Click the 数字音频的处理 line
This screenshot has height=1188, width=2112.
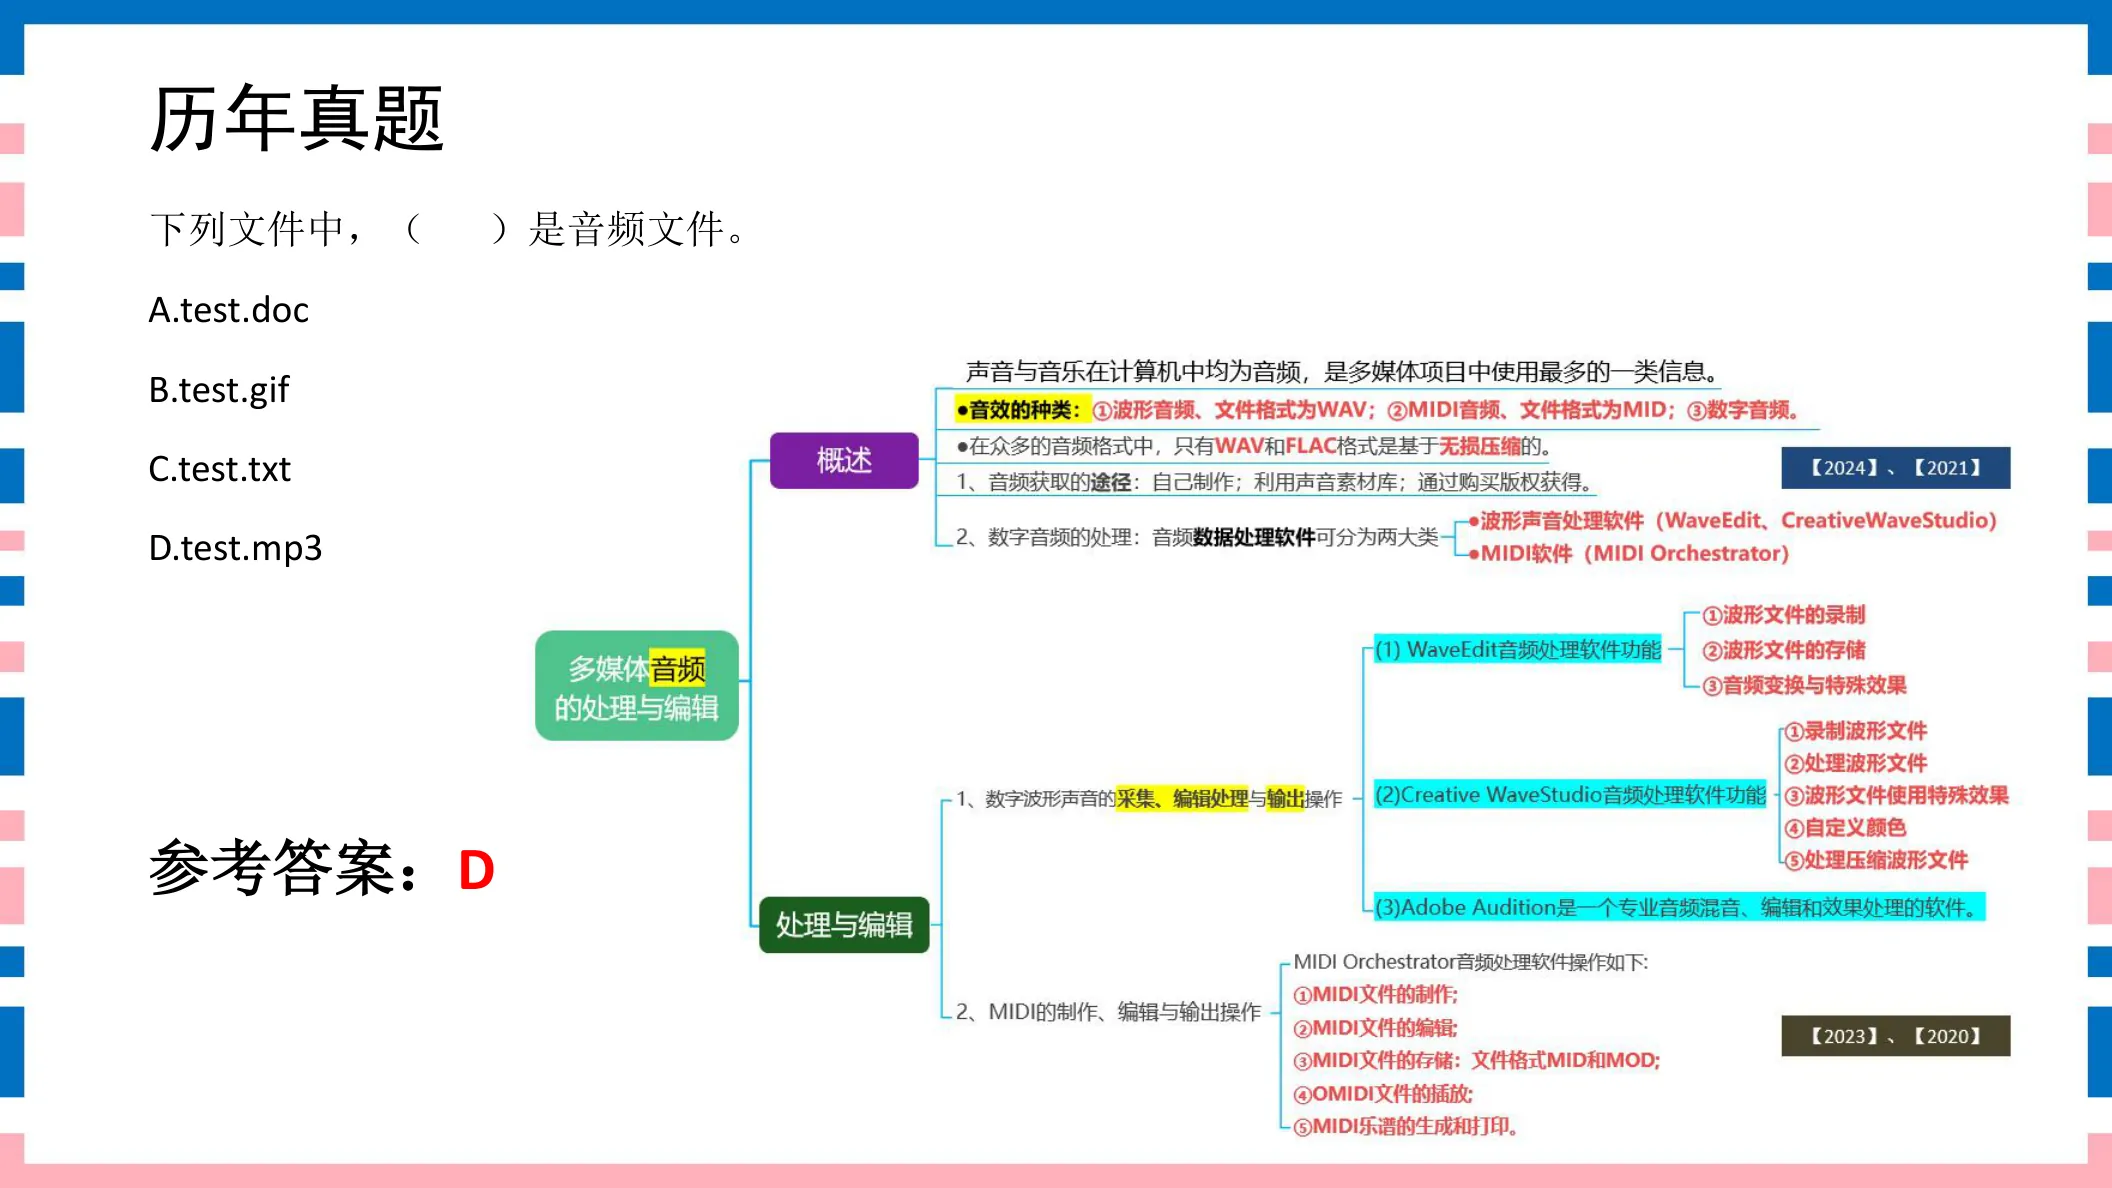tap(1196, 537)
